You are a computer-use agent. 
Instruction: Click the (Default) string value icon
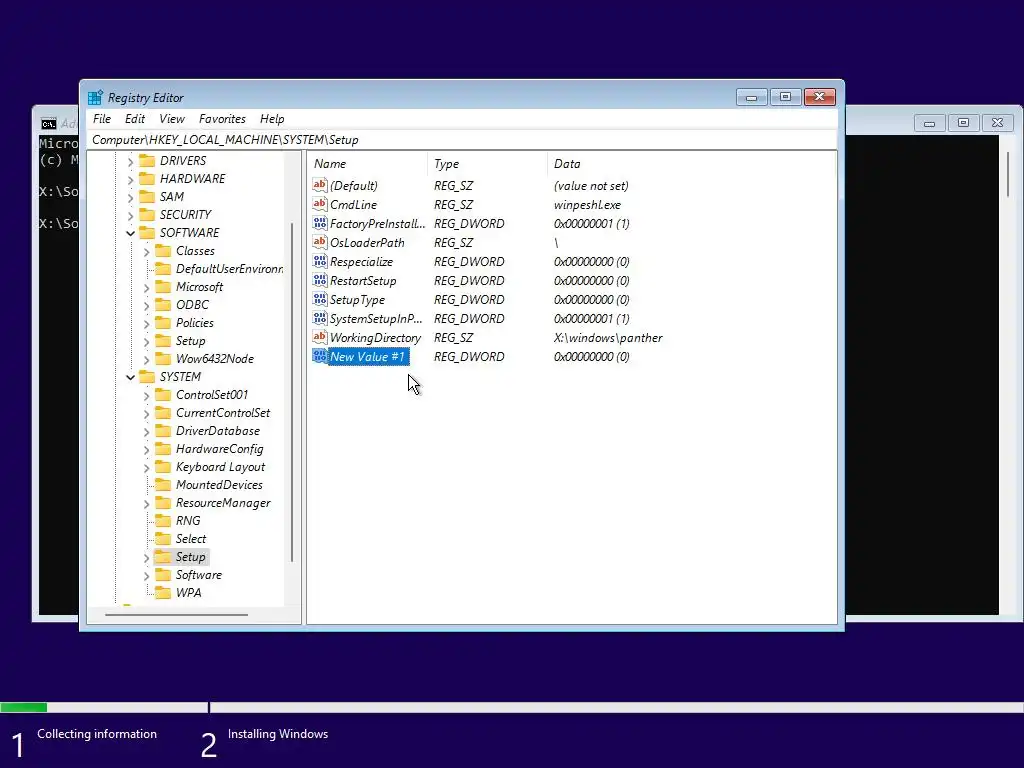[x=319, y=185]
